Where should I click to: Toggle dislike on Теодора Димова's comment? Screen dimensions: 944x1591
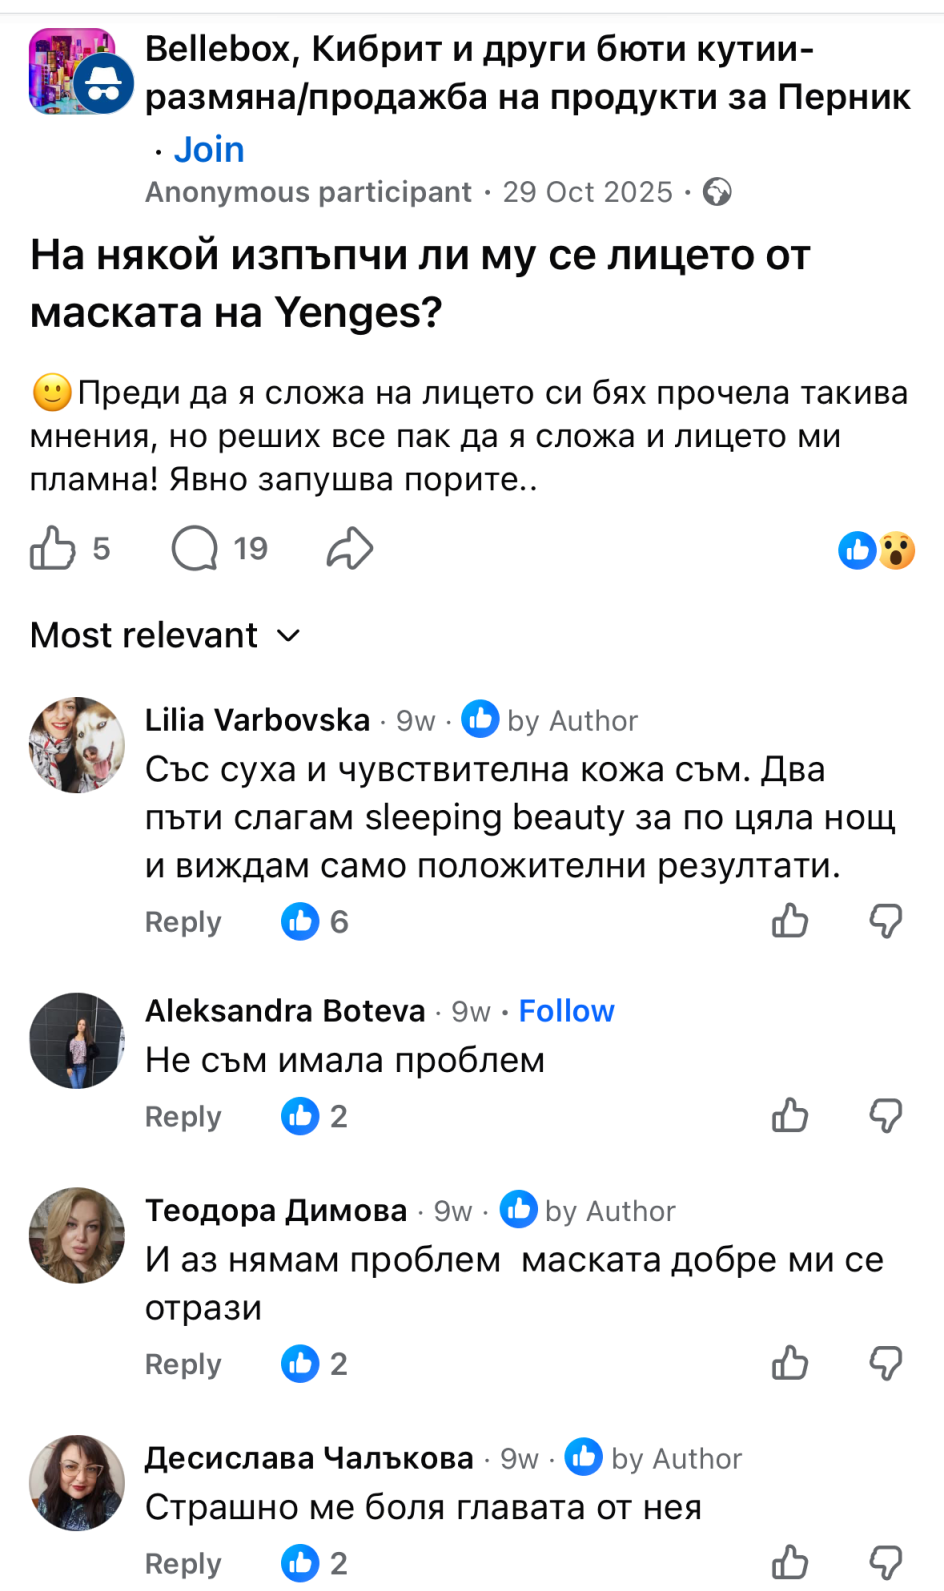(886, 1363)
